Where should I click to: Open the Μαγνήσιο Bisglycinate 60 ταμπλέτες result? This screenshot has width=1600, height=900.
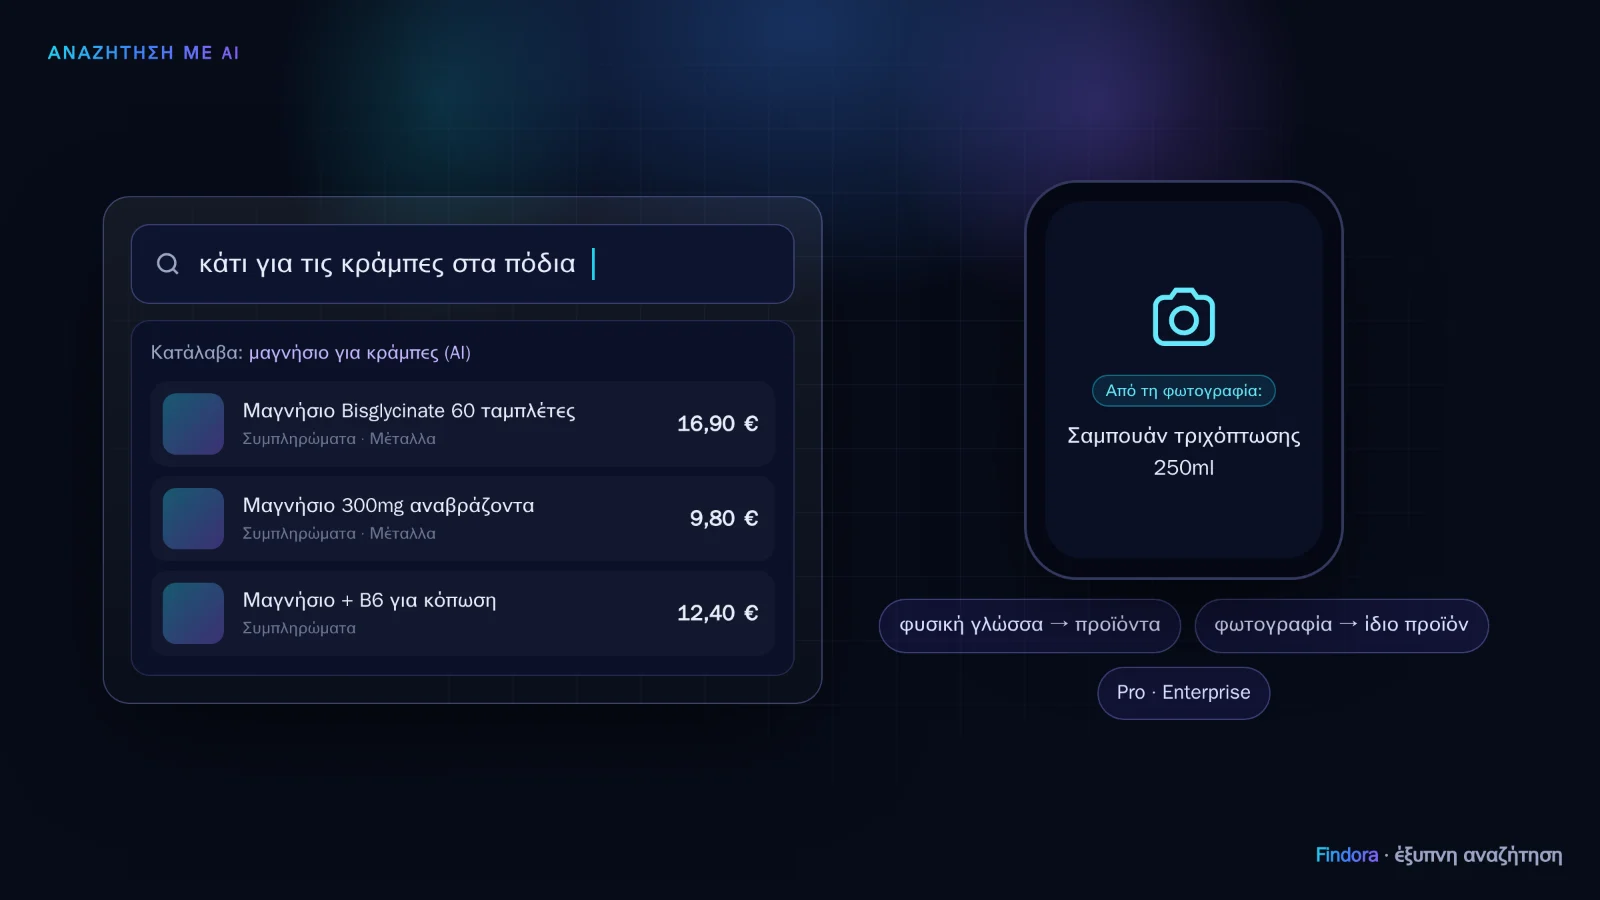(x=462, y=424)
